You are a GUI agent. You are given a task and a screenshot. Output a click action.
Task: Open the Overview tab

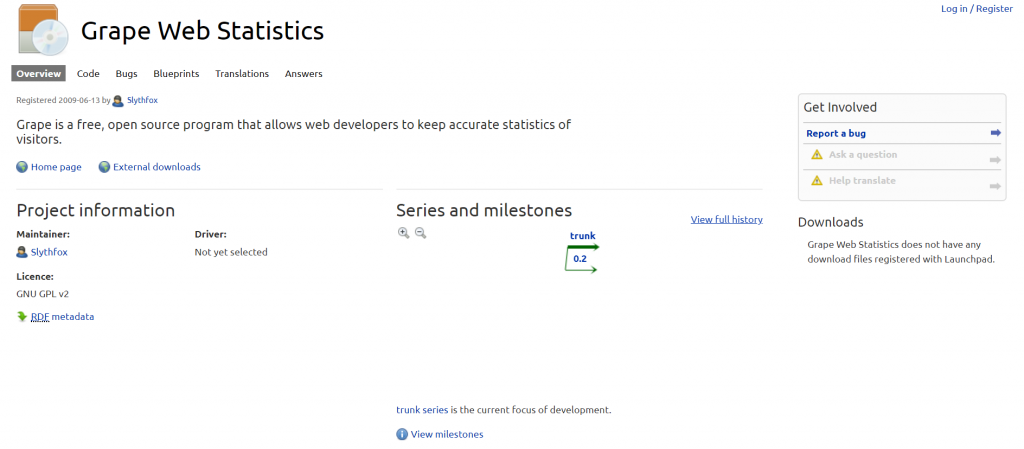tap(39, 74)
